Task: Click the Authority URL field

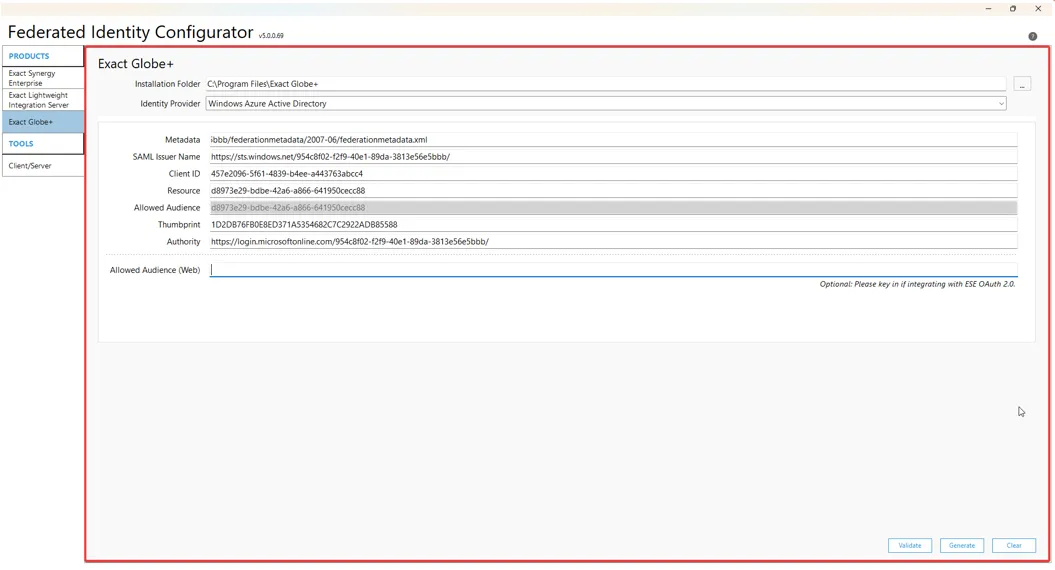Action: [x=612, y=242]
